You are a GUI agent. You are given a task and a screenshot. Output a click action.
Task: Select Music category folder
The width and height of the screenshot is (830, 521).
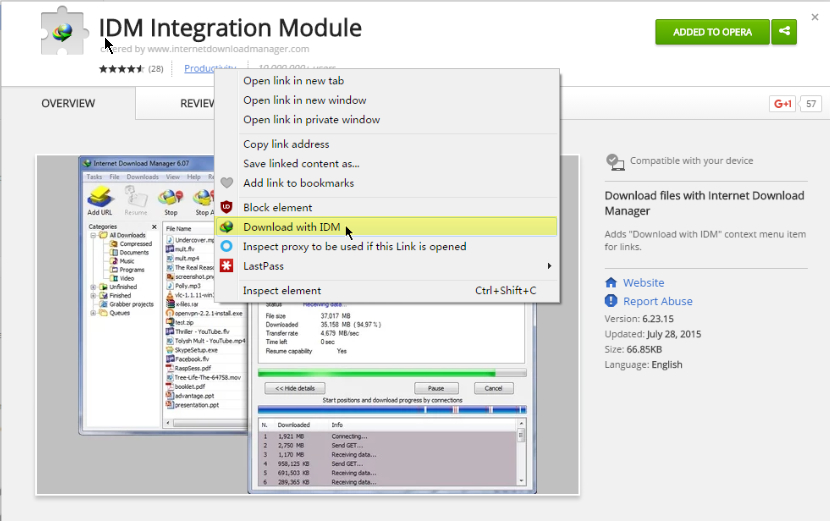(122, 261)
